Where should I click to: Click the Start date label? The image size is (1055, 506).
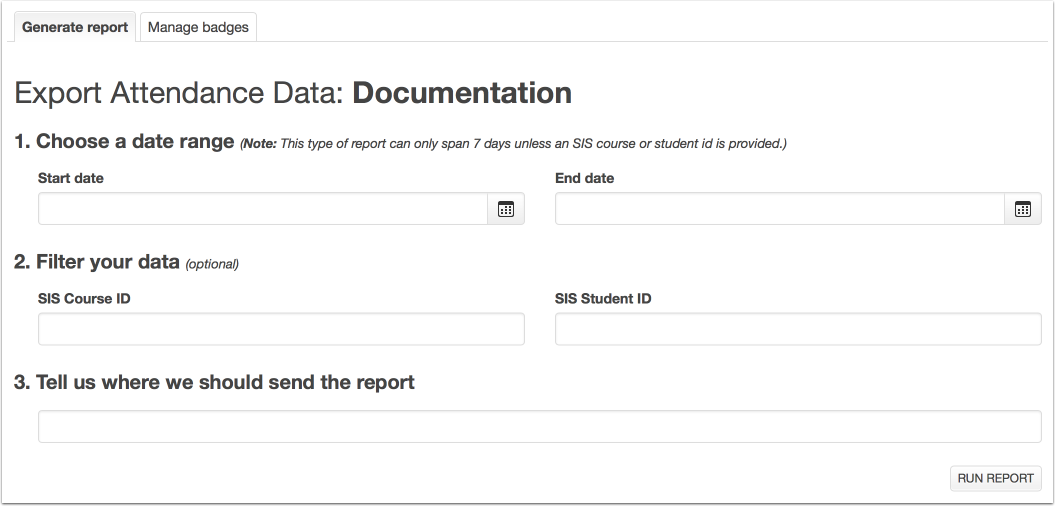pos(71,178)
